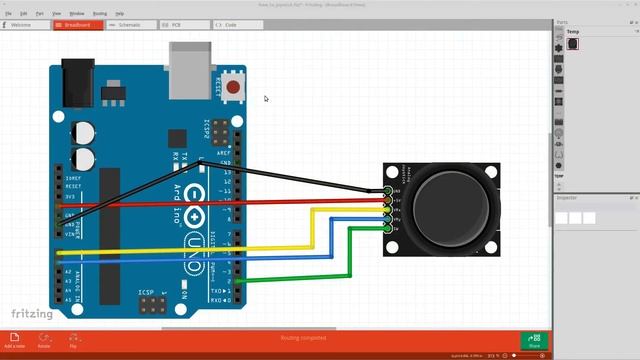Open the Temp bin options dropdown
640x360 pixels.
coord(636,31)
